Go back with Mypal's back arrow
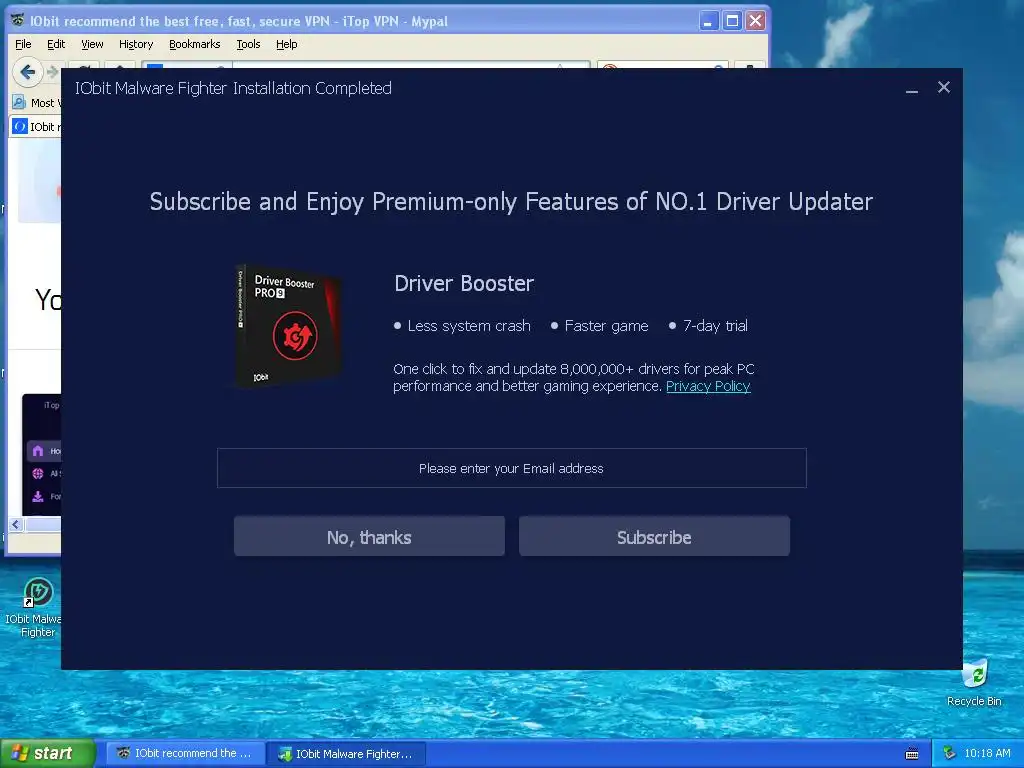This screenshot has height=768, width=1024. (27, 72)
